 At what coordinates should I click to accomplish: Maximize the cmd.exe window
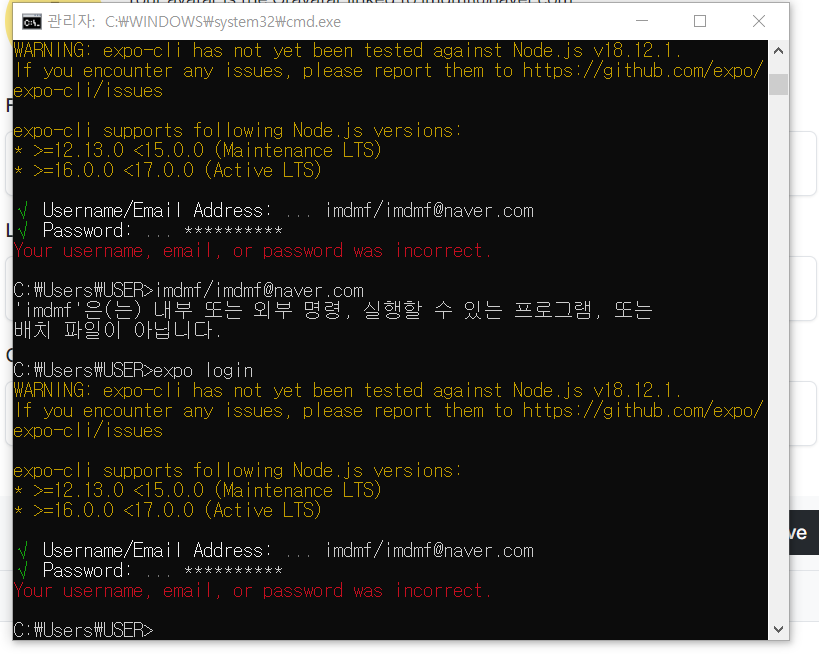click(700, 21)
